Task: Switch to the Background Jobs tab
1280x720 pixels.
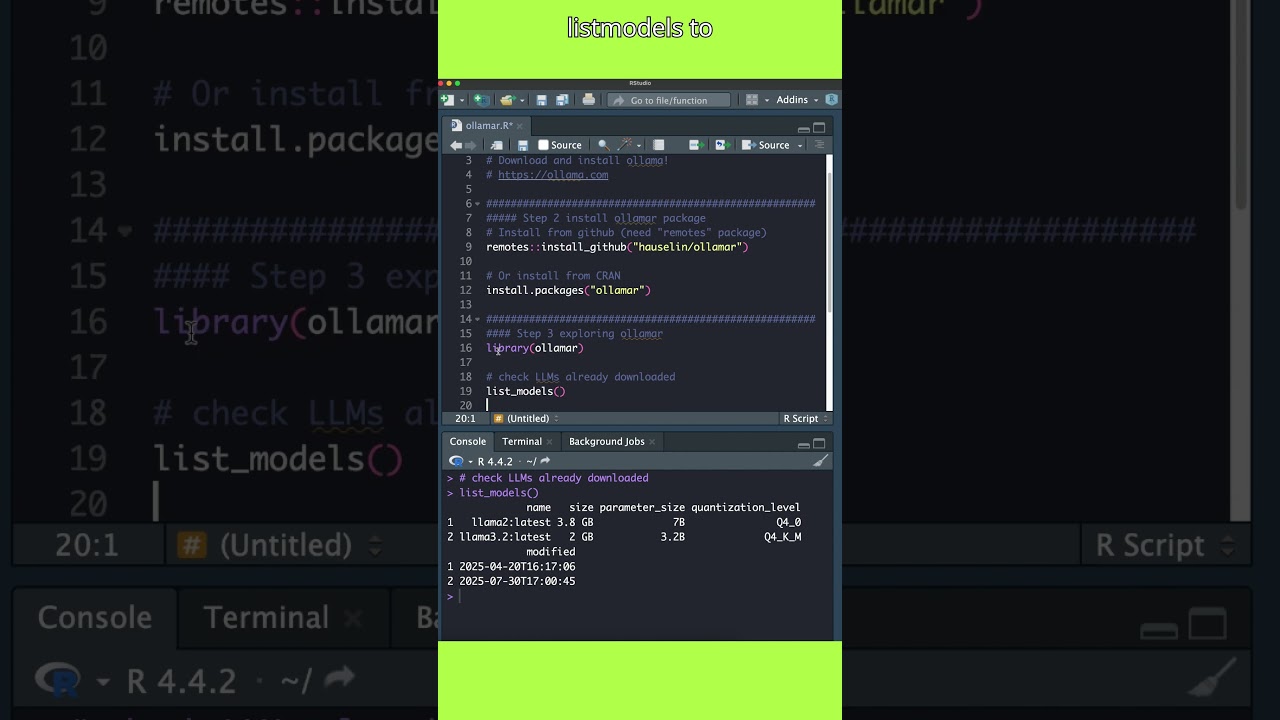Action: 606,442
